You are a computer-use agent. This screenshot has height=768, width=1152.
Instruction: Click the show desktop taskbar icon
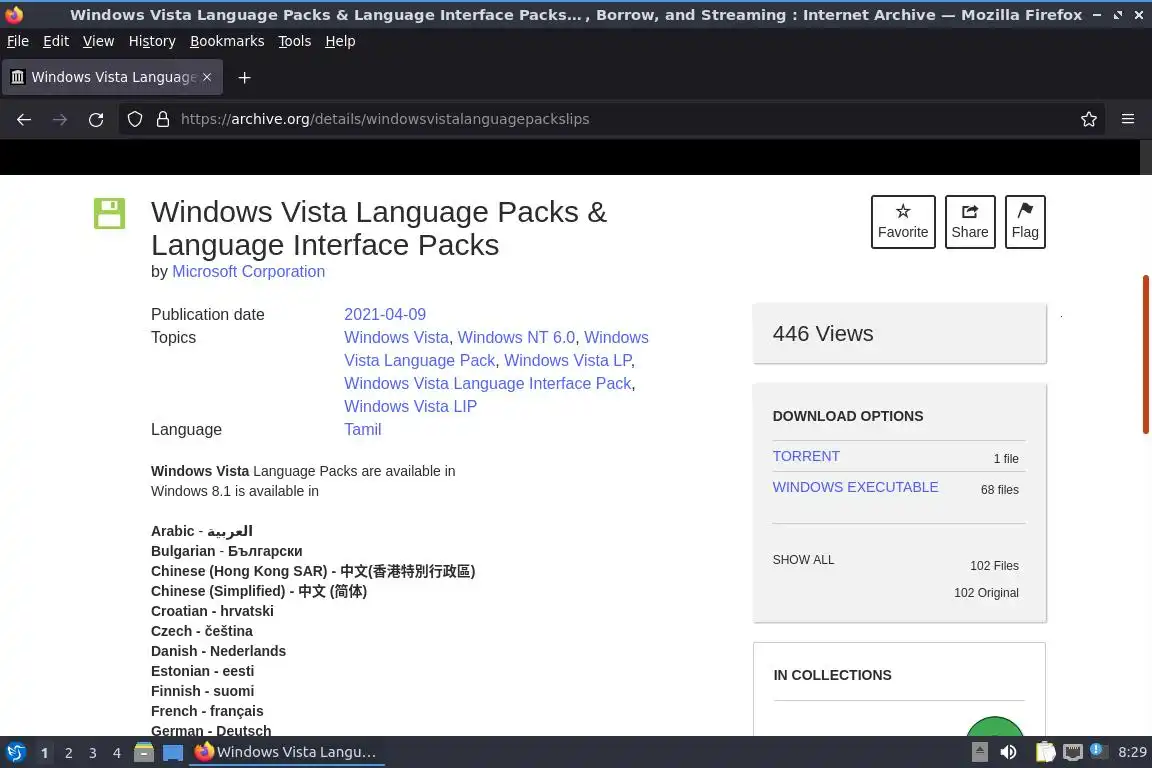point(173,752)
